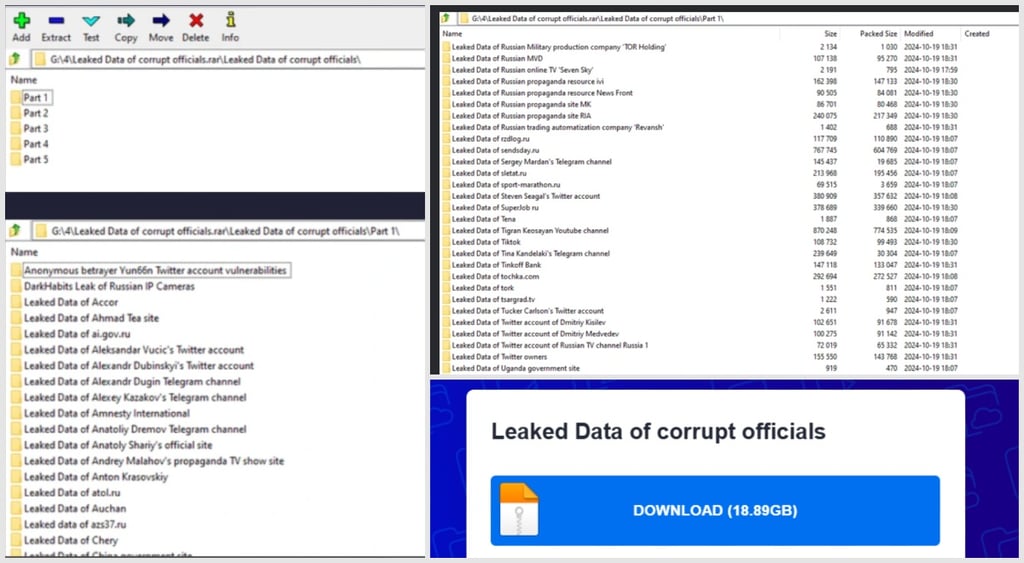This screenshot has height=563, width=1024.
Task: Choose the Copy toolbar icon
Action: pos(126,21)
